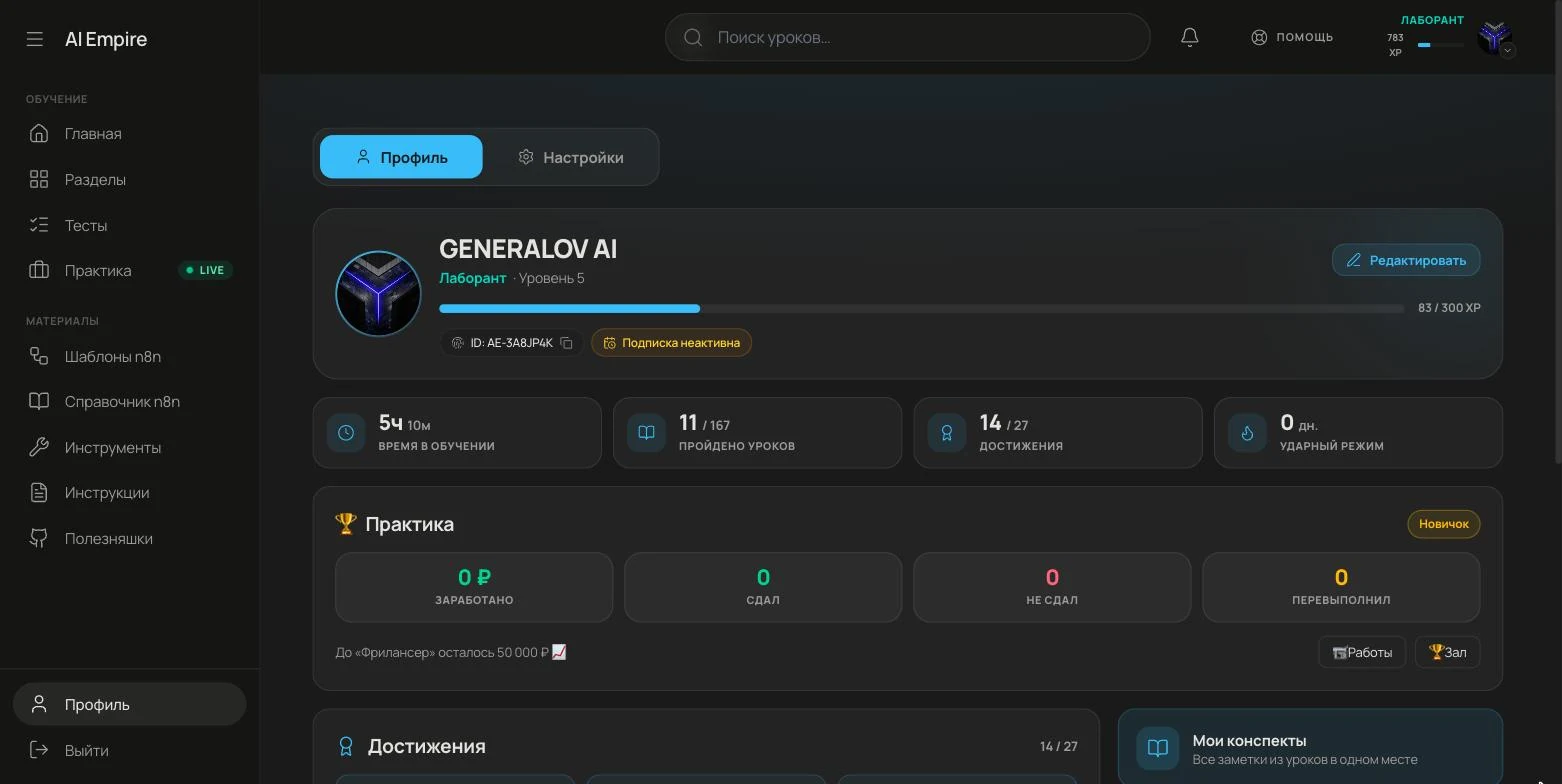Copy the profile ID AE-3A8JP4K
The width and height of the screenshot is (1562, 784).
click(566, 343)
